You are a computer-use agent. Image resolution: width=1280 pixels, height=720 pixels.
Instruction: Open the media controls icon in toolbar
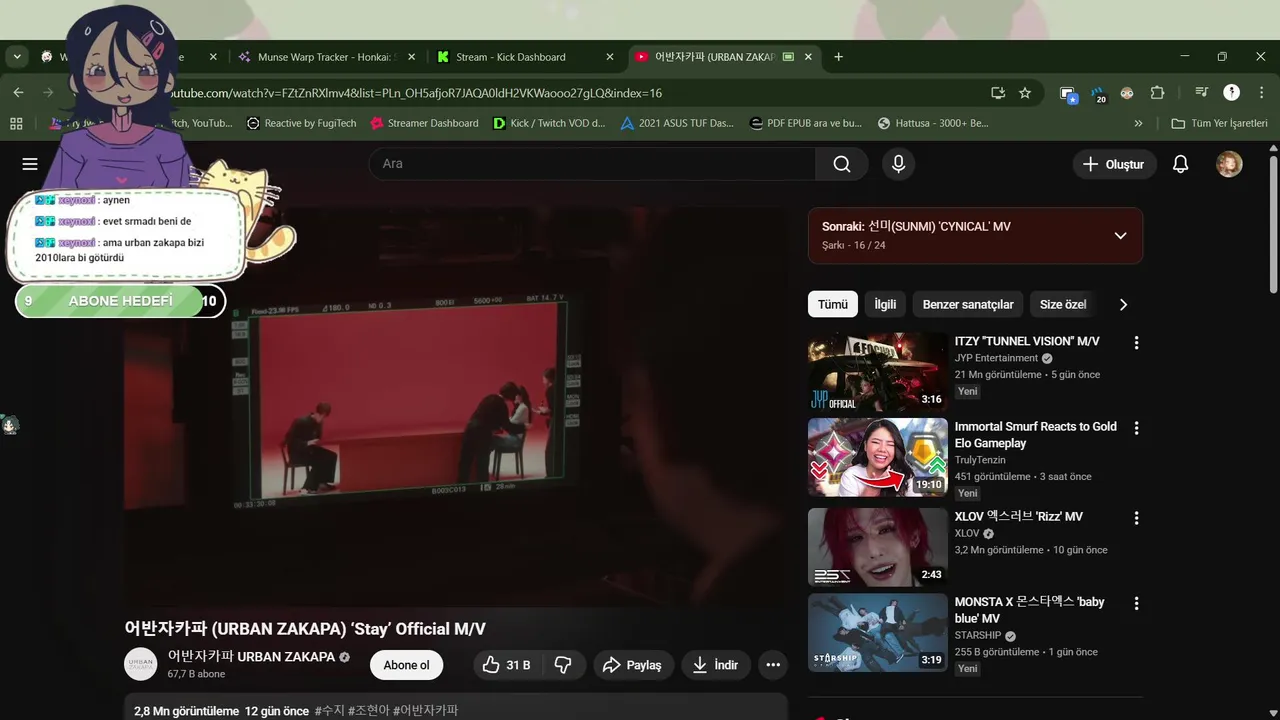(x=1202, y=92)
